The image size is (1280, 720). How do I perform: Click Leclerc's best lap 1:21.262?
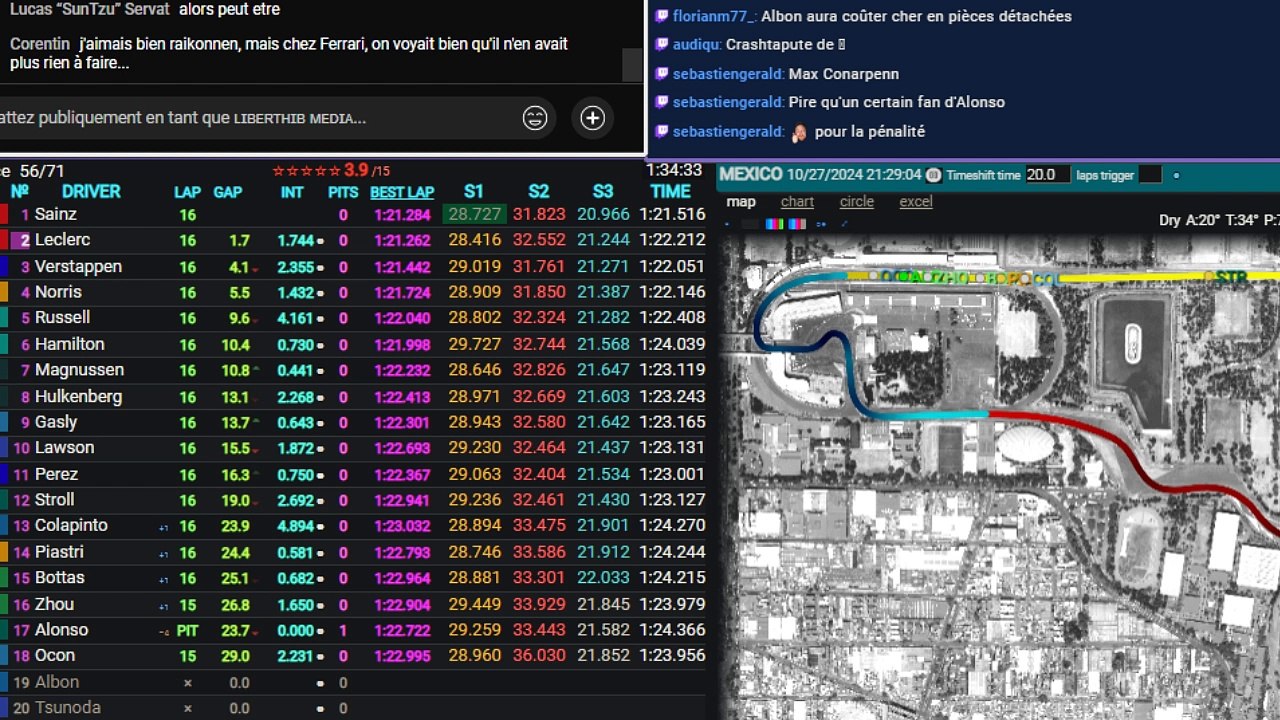[x=402, y=240]
